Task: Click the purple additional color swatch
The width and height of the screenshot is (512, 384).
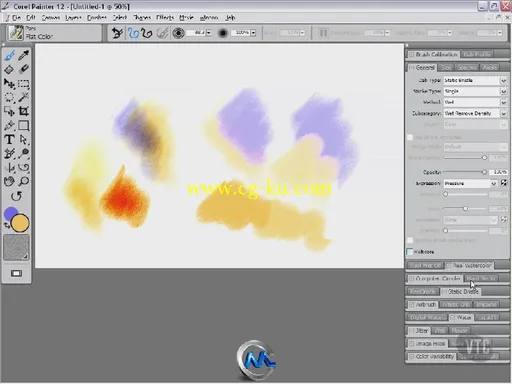Action: click(x=10, y=213)
